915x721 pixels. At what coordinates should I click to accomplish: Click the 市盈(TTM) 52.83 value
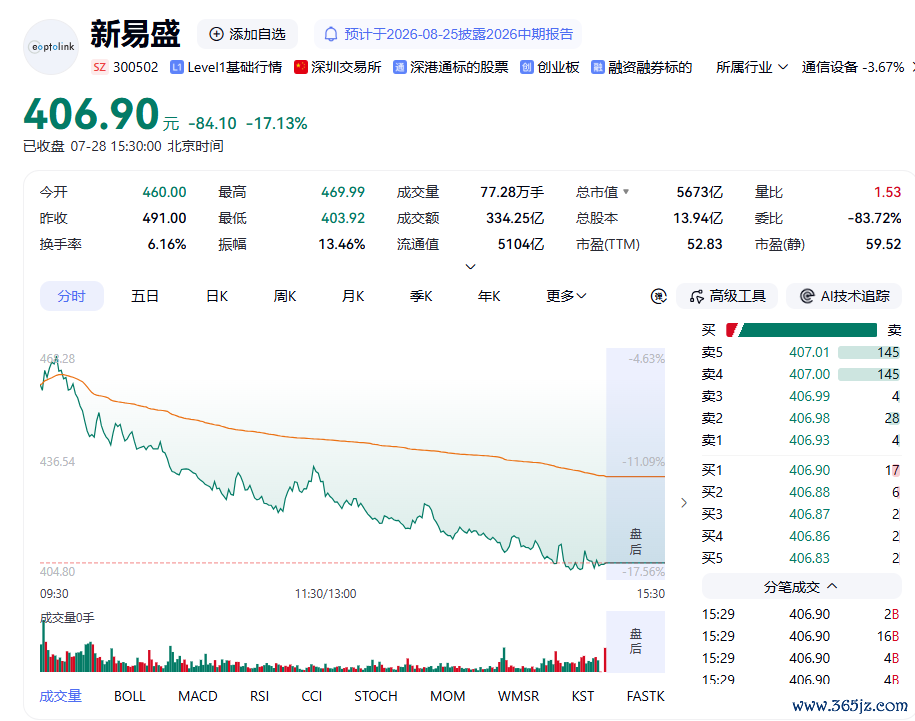(x=705, y=244)
